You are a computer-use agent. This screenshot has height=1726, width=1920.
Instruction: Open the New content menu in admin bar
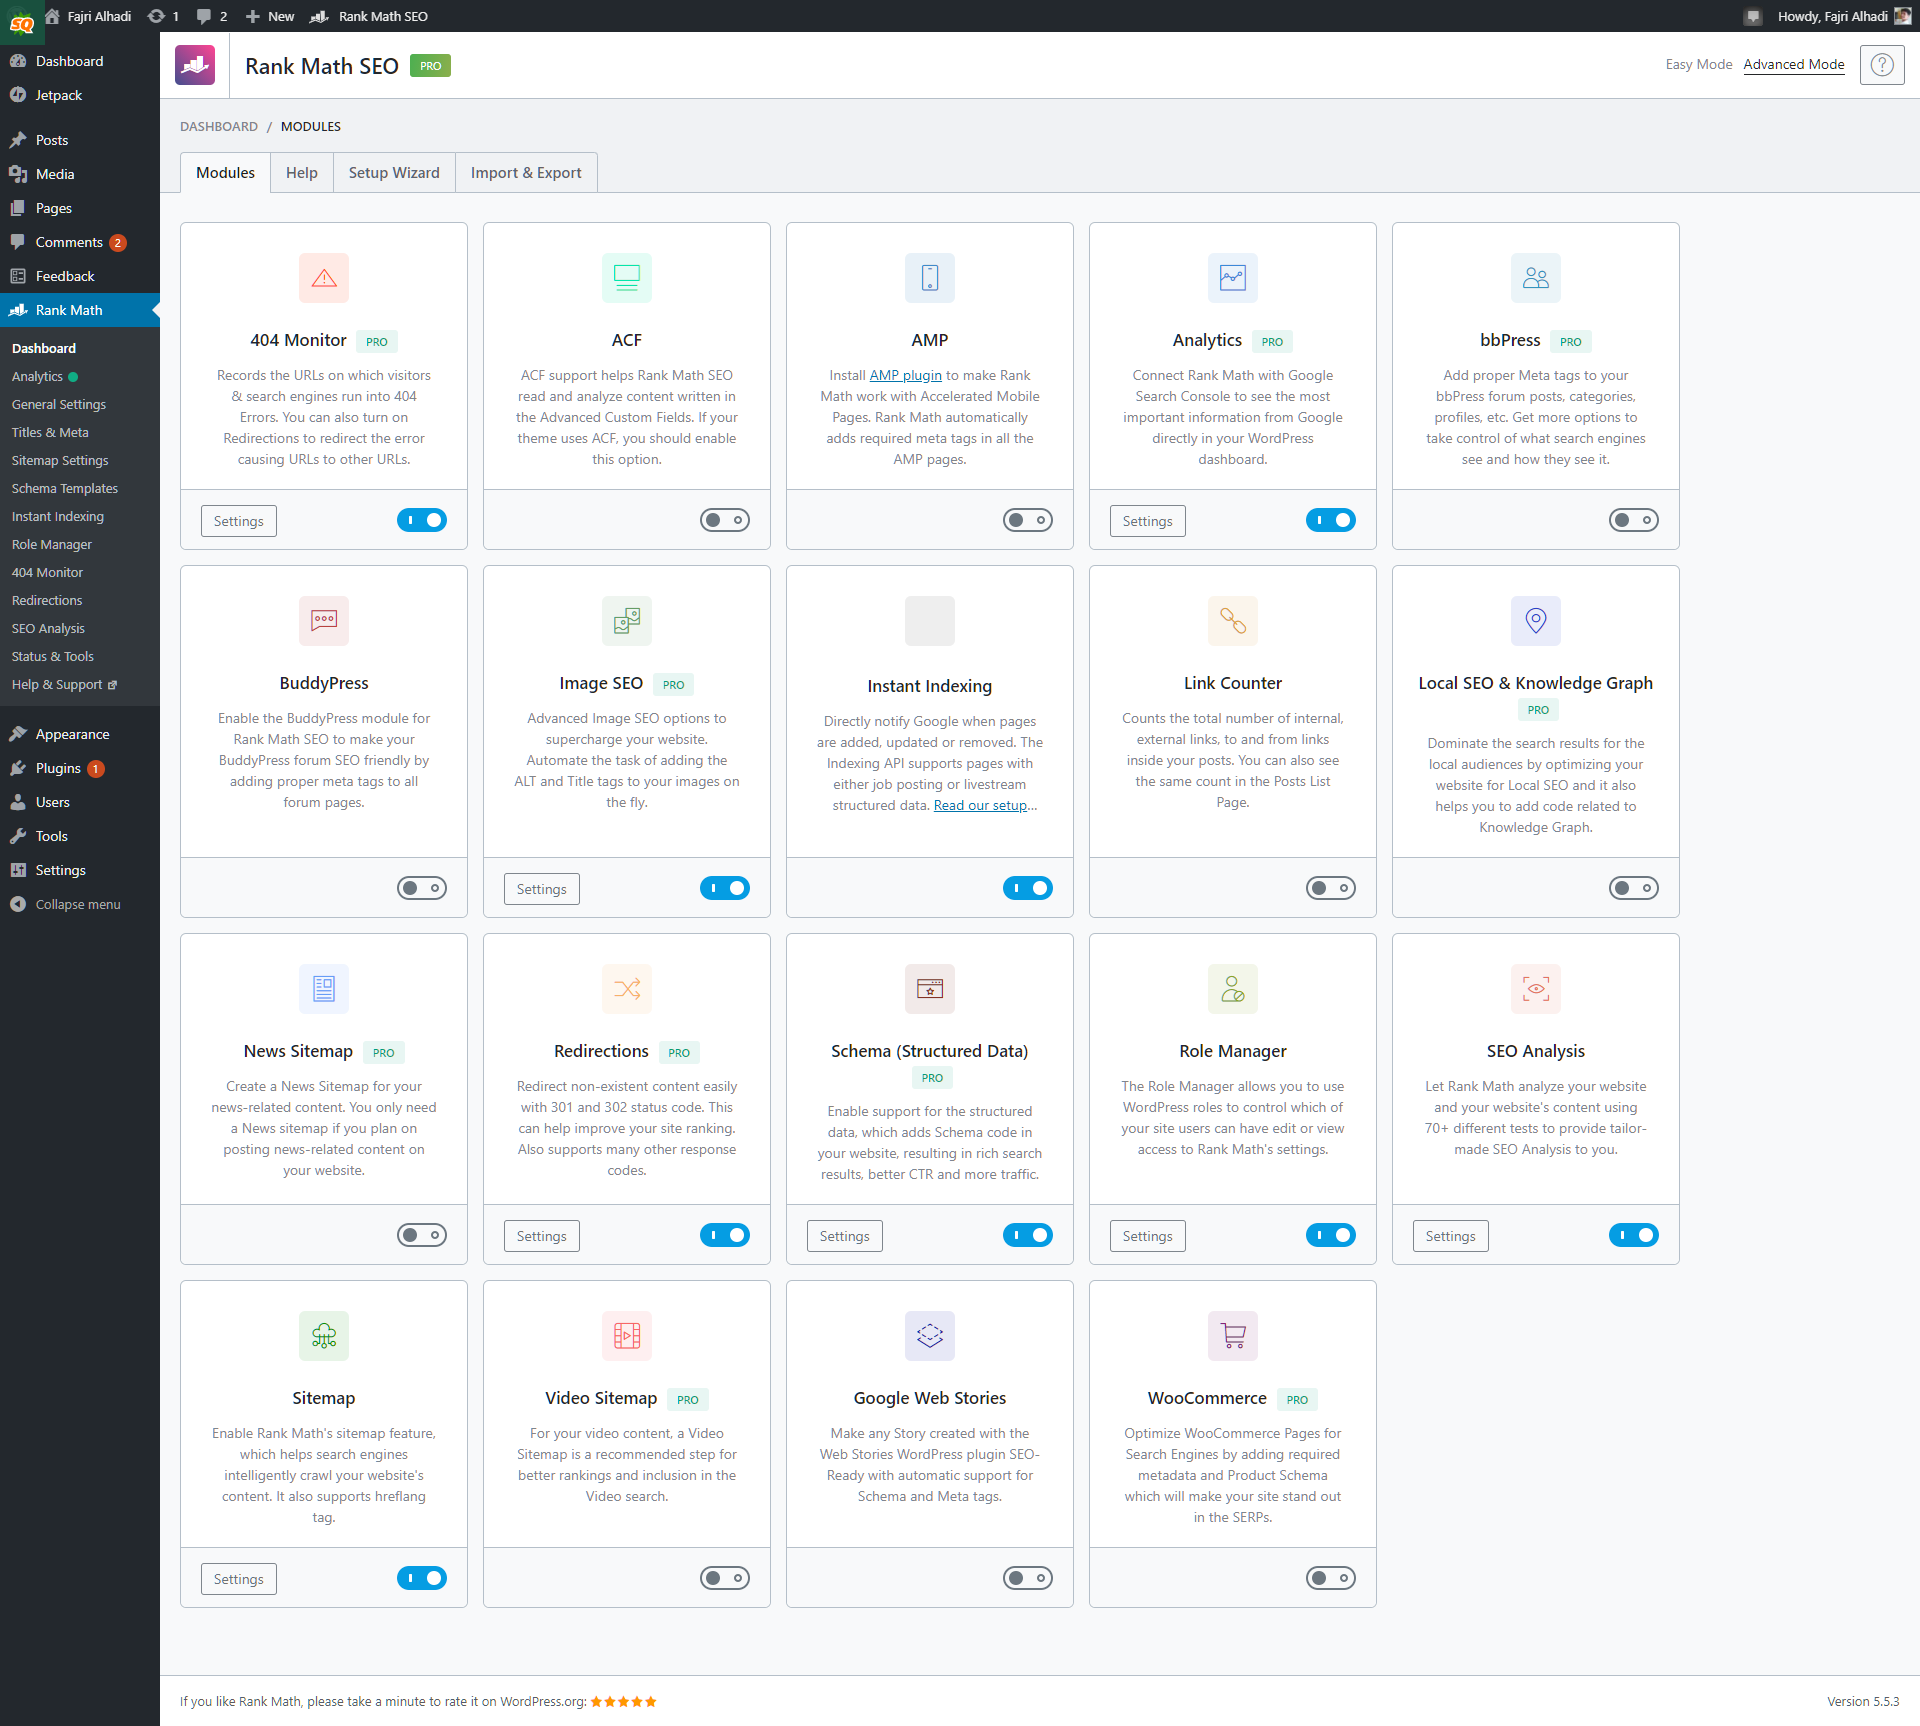point(270,16)
